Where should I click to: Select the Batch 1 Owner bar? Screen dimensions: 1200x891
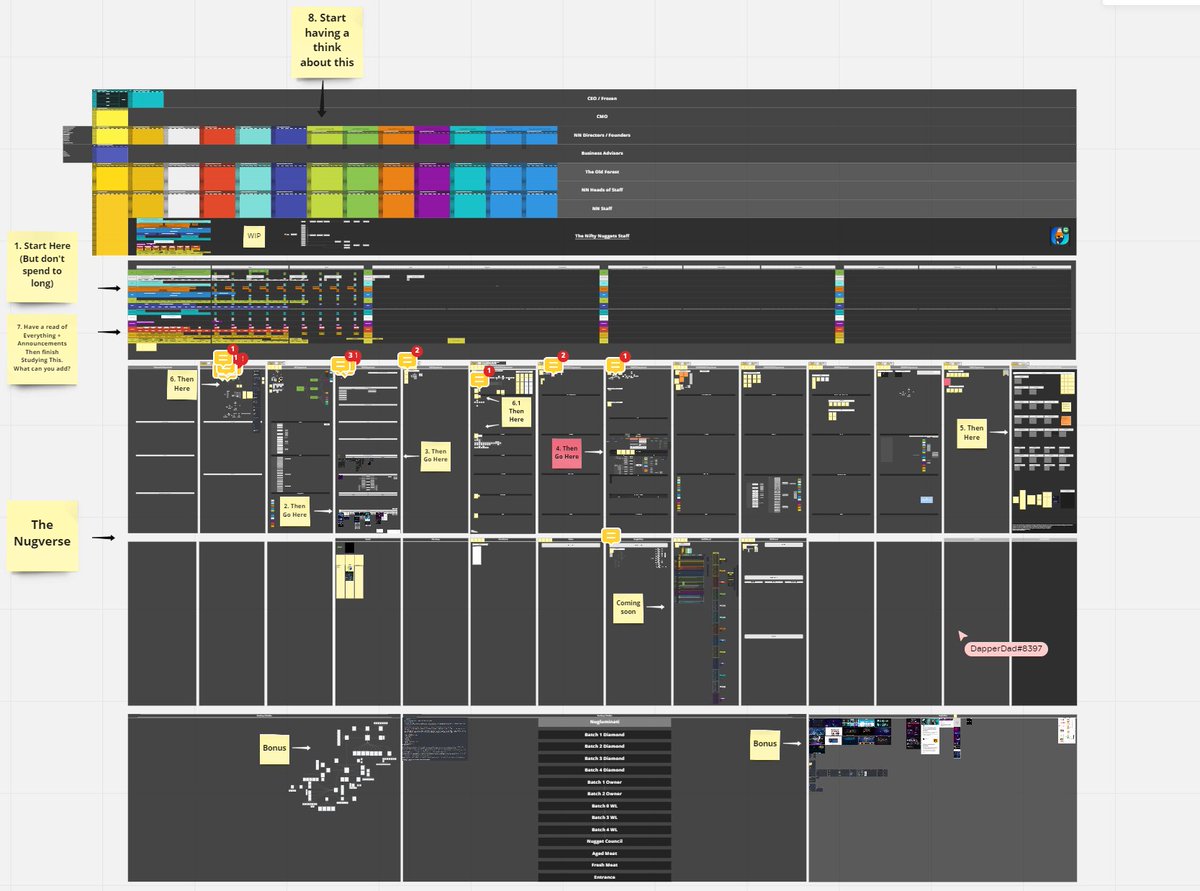(604, 782)
